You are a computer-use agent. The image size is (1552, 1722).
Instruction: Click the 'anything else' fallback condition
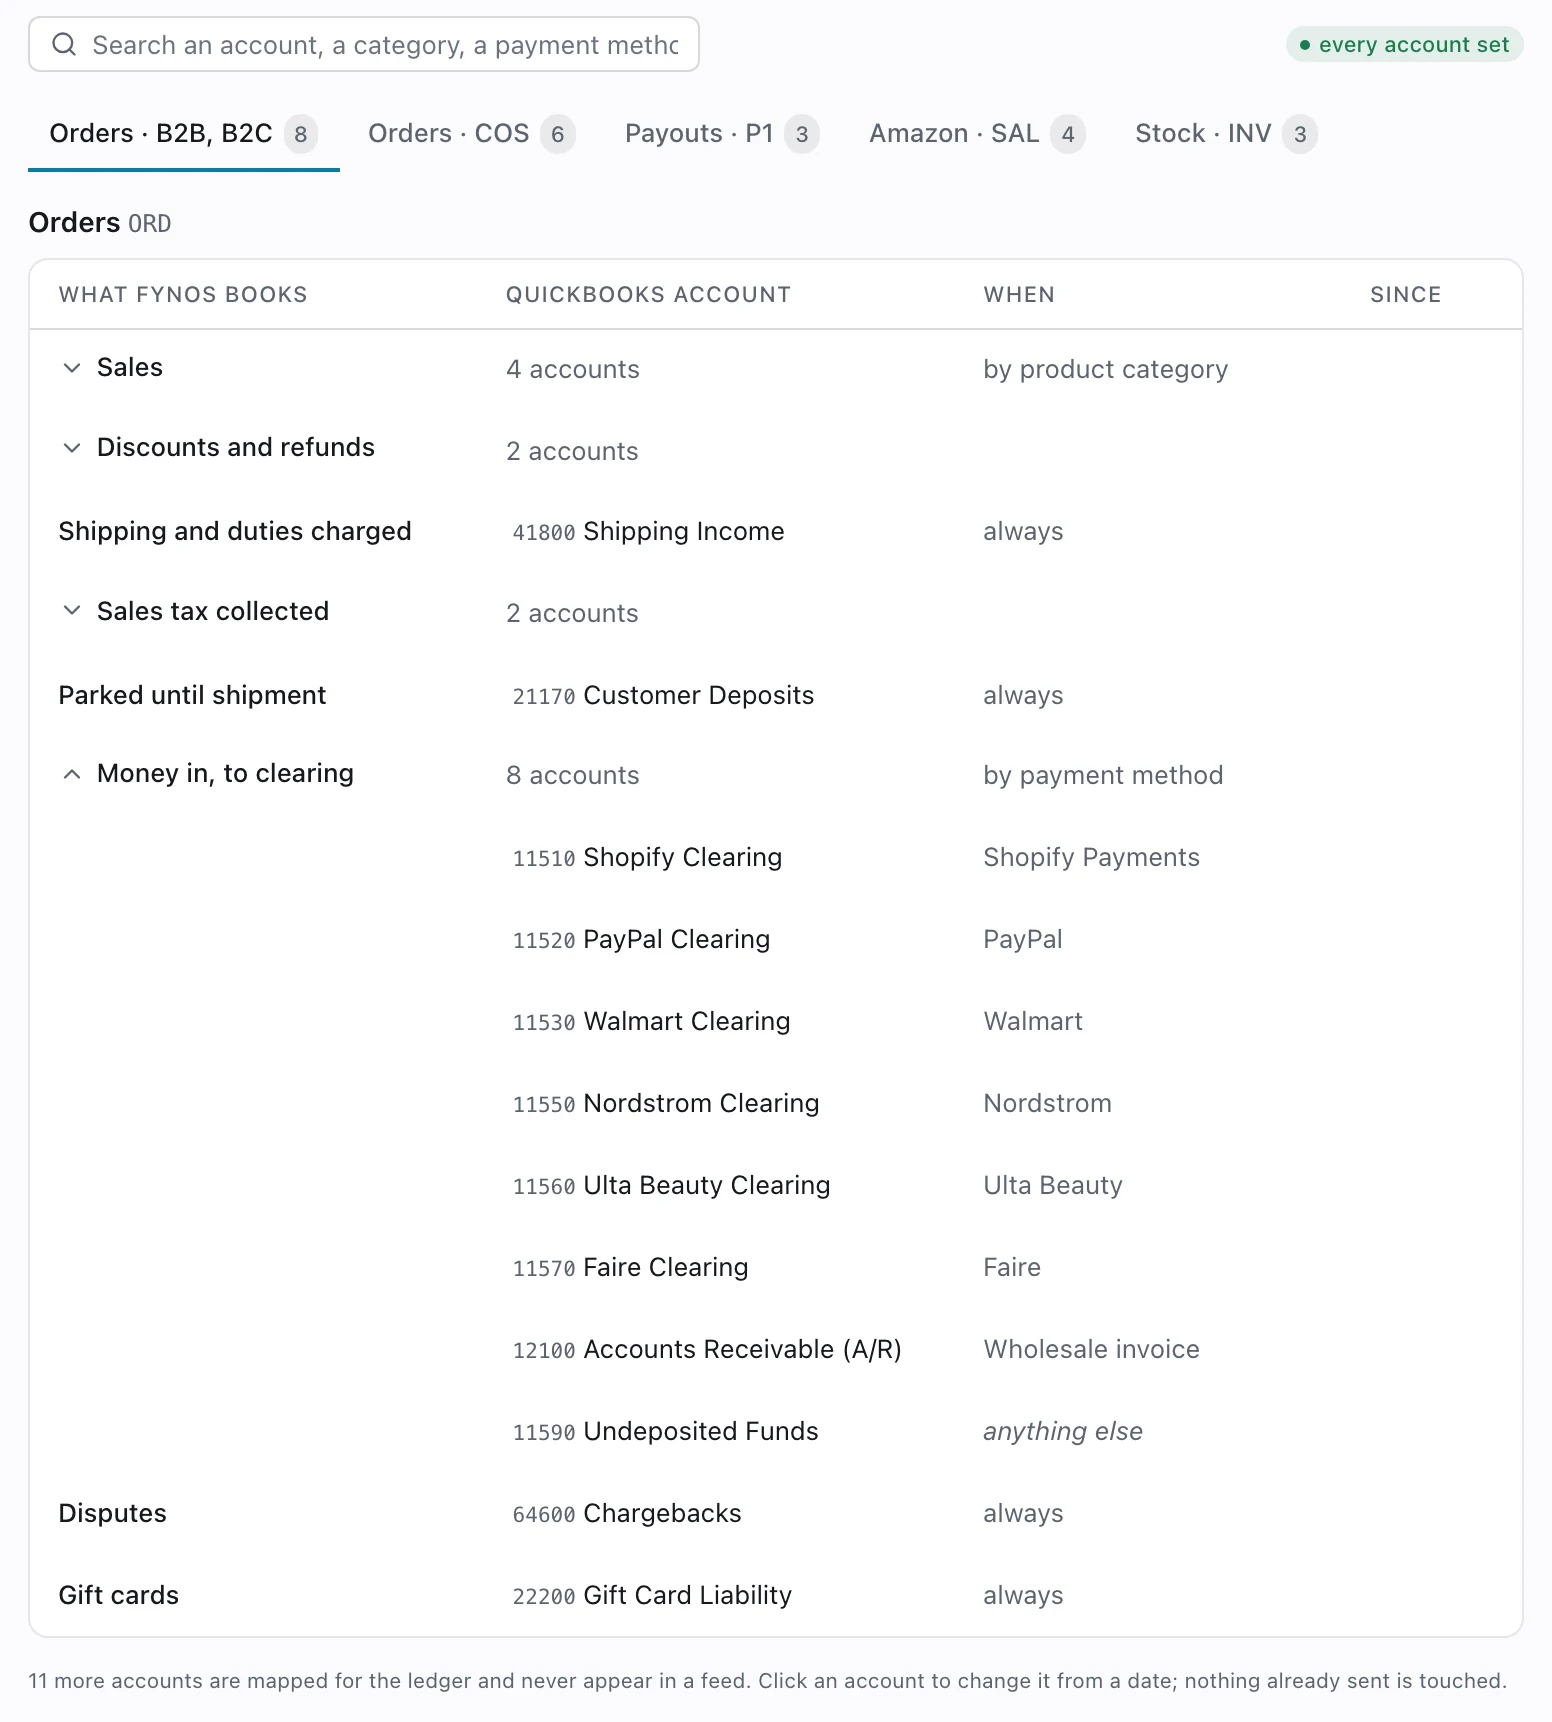1063,1431
